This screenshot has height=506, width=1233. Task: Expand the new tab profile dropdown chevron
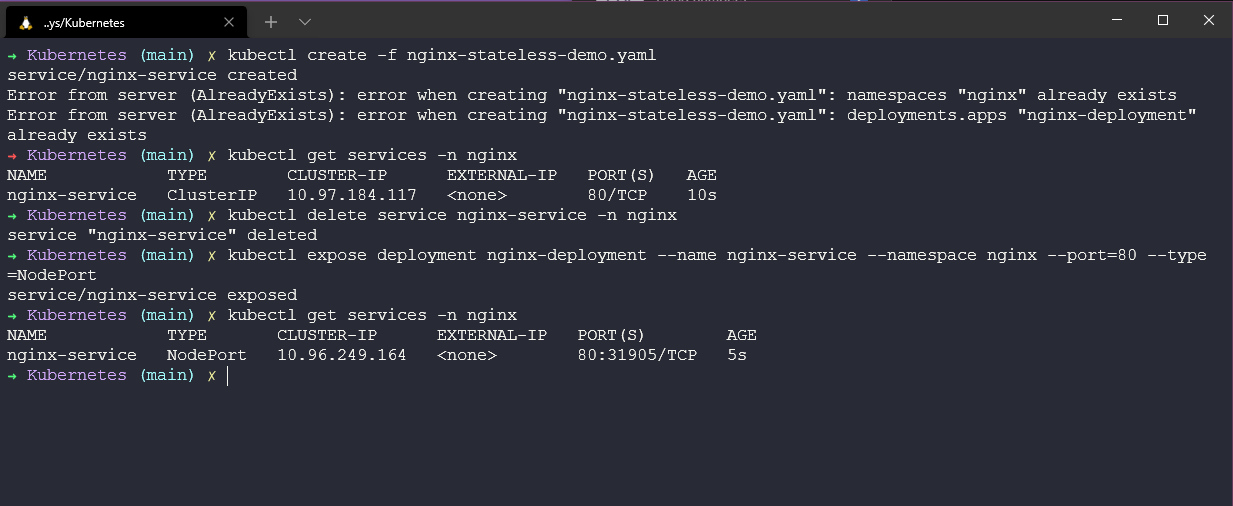(x=305, y=21)
